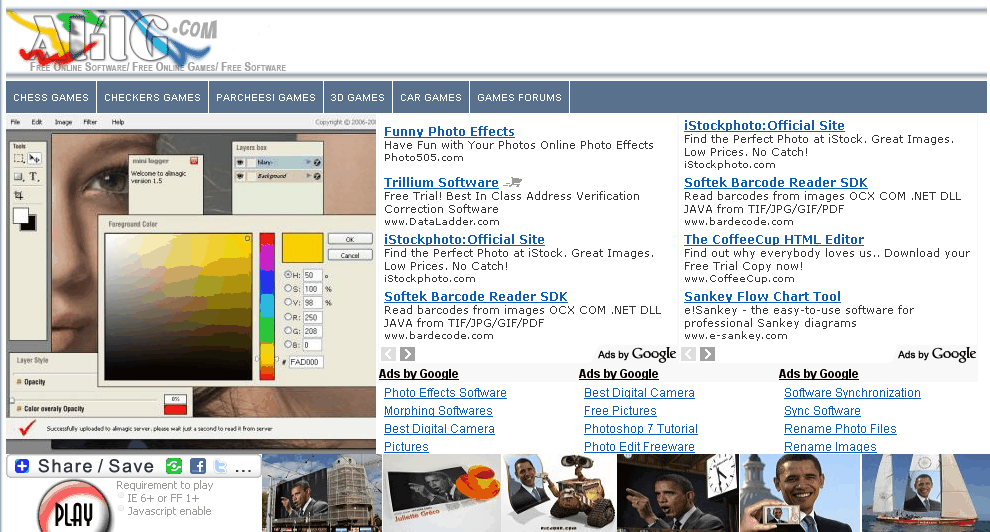Screen dimensions: 990x532
Task: Click OK in Foreground Color dialog
Action: tap(350, 240)
